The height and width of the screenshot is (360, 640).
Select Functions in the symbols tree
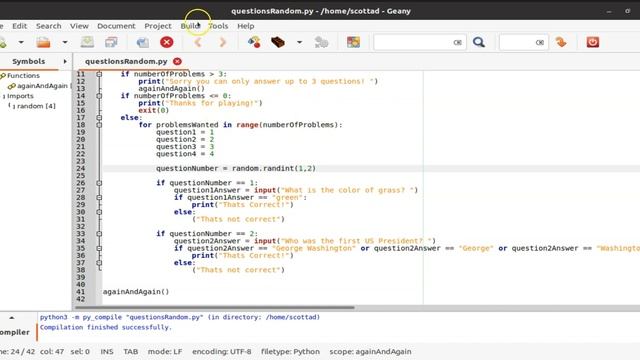(23, 76)
